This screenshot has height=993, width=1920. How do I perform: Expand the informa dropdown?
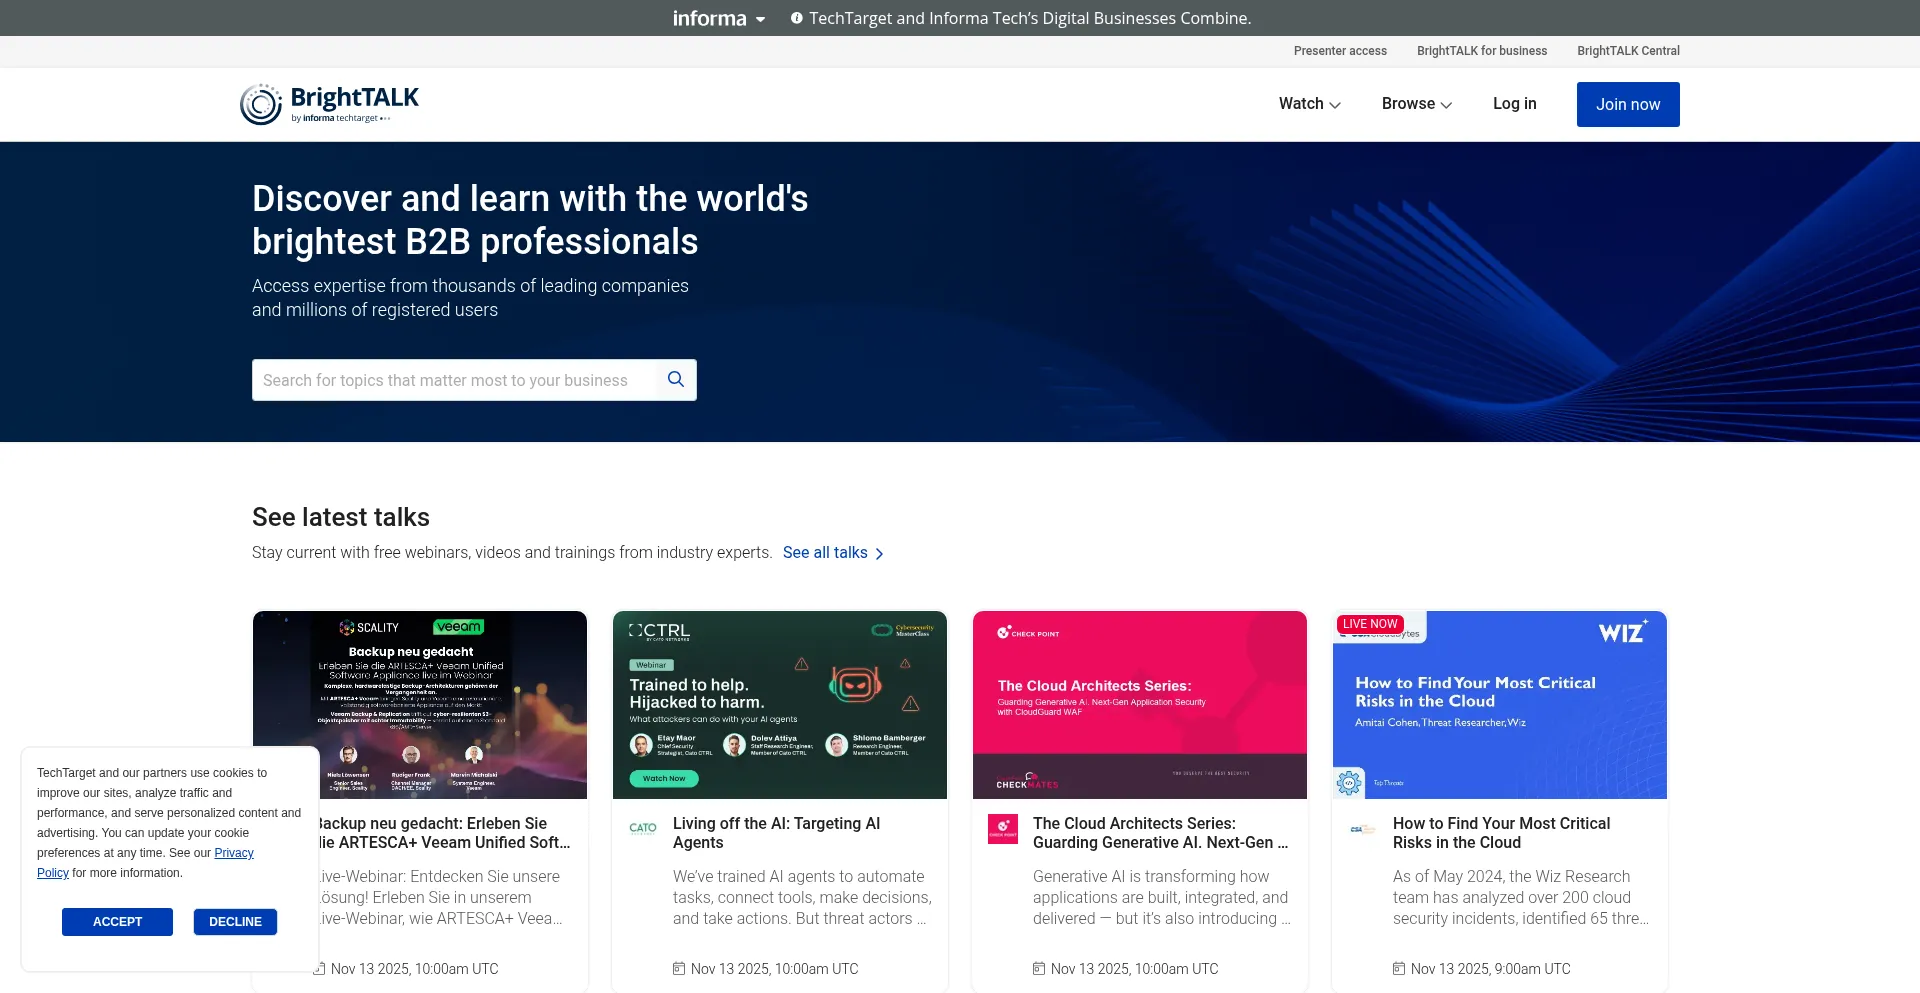(718, 18)
